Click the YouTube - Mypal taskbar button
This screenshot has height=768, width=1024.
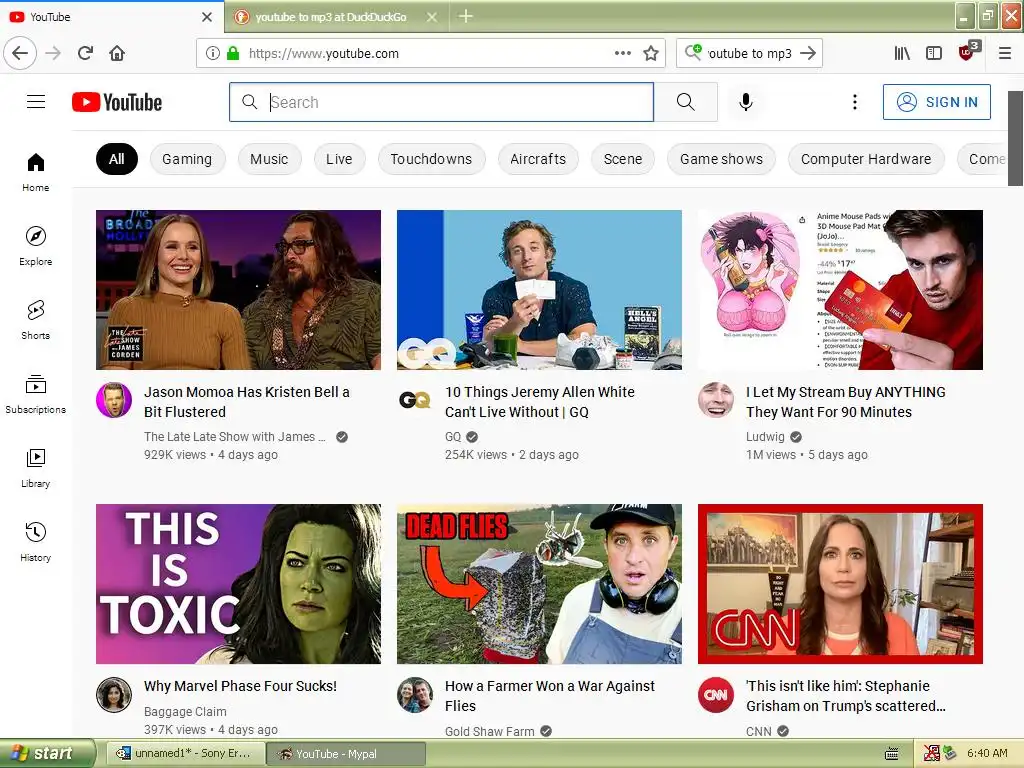click(346, 754)
